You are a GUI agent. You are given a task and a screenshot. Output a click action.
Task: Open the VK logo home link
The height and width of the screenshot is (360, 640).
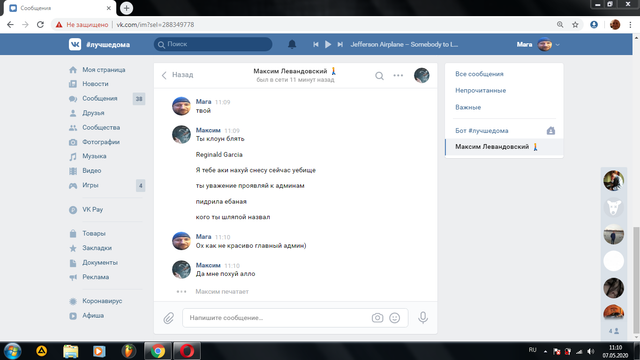point(75,44)
